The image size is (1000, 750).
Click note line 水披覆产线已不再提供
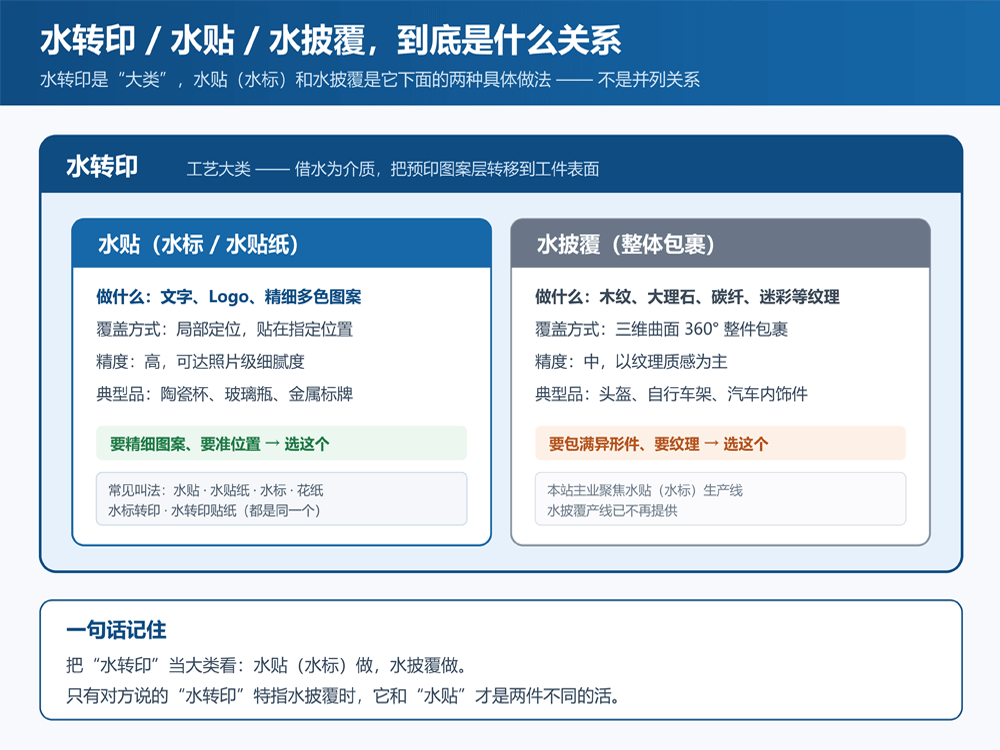click(612, 510)
